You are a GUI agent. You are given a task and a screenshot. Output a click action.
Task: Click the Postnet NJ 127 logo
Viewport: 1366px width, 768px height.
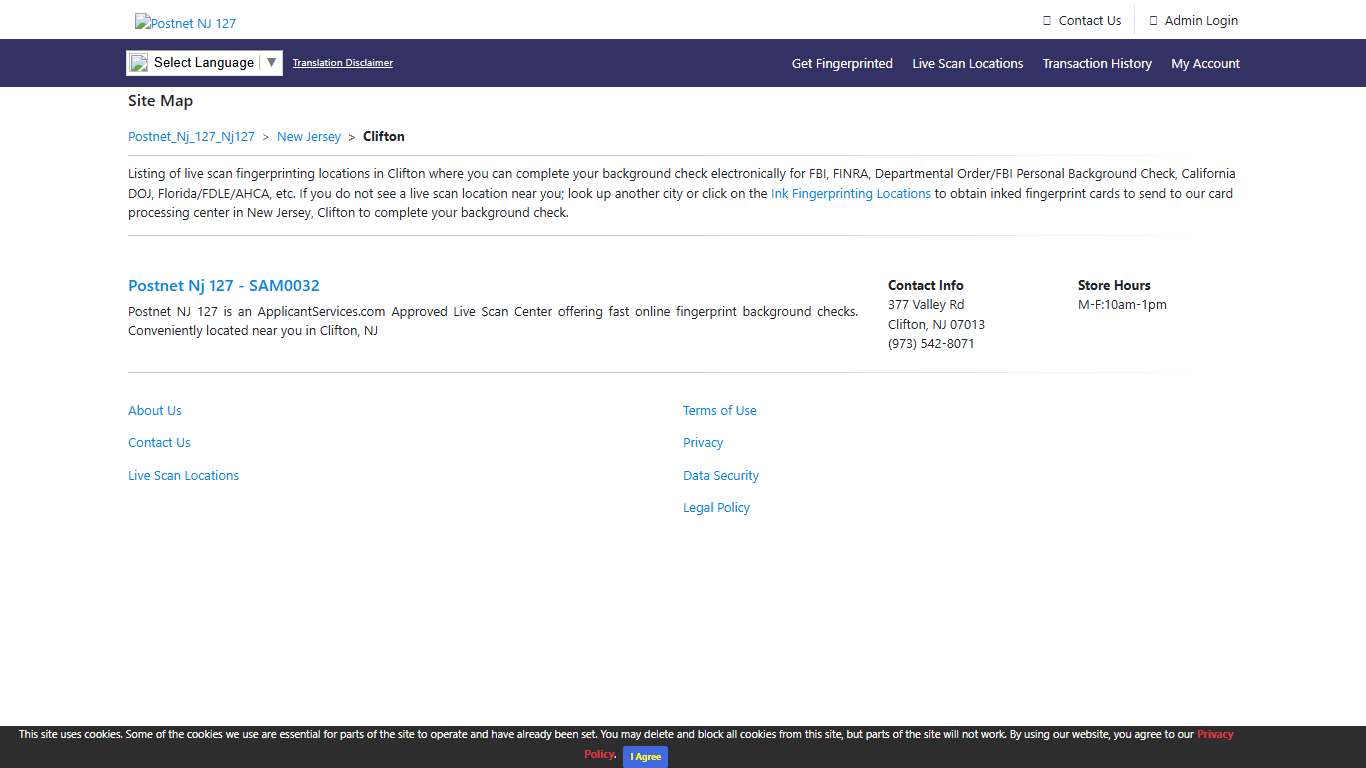[x=185, y=21]
